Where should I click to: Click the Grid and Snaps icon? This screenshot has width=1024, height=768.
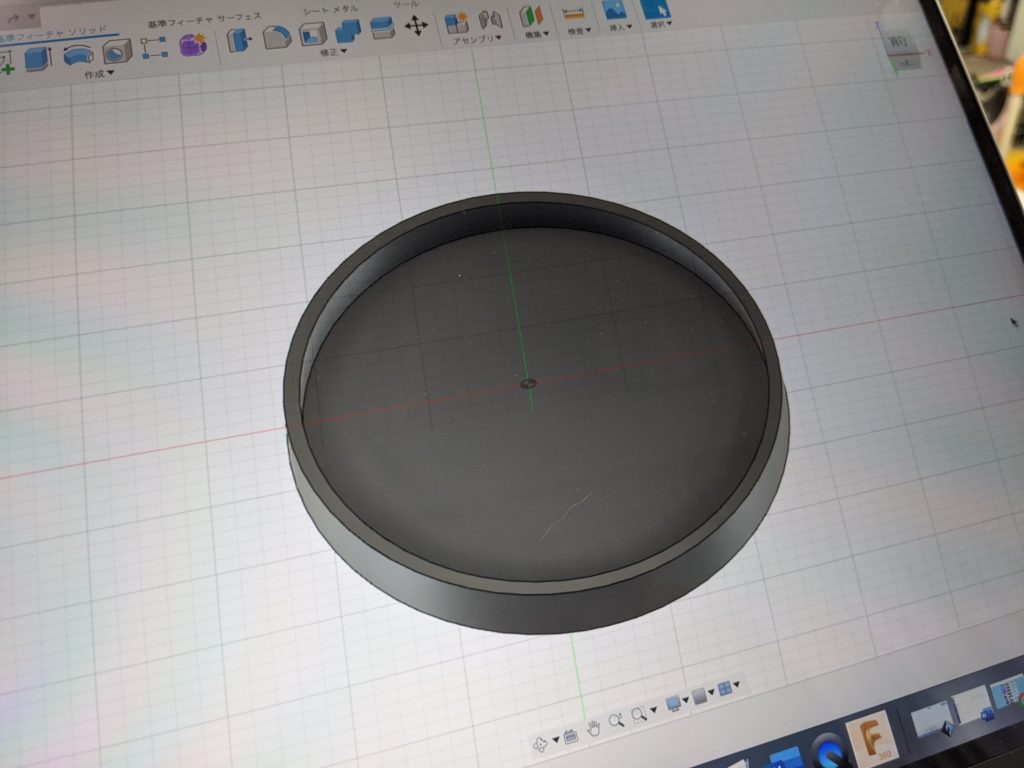(699, 697)
